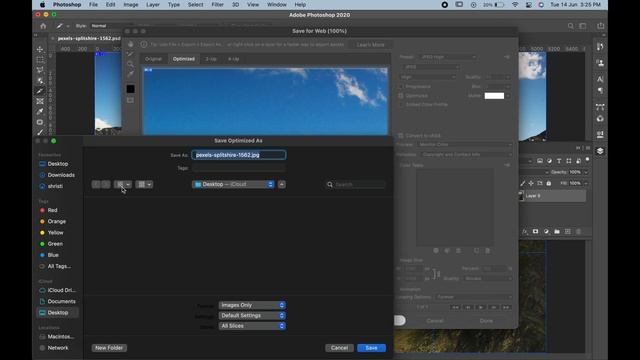640x360 pixels.
Task: Open the File menu
Action: click(93, 4)
